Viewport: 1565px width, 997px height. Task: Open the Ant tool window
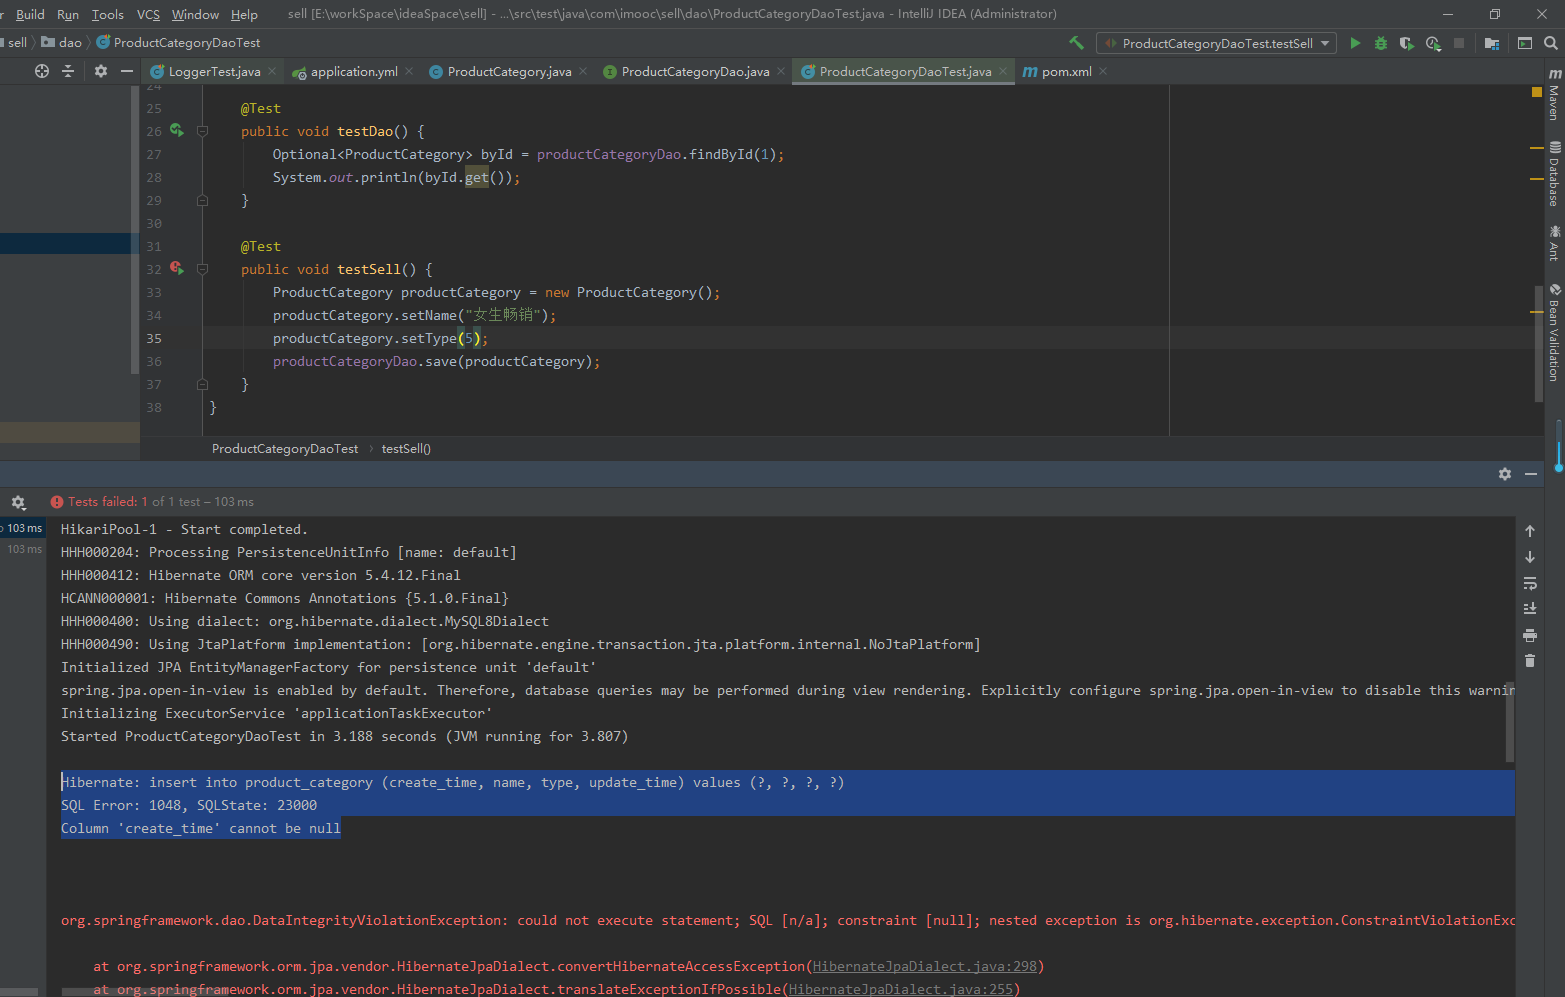(x=1554, y=243)
